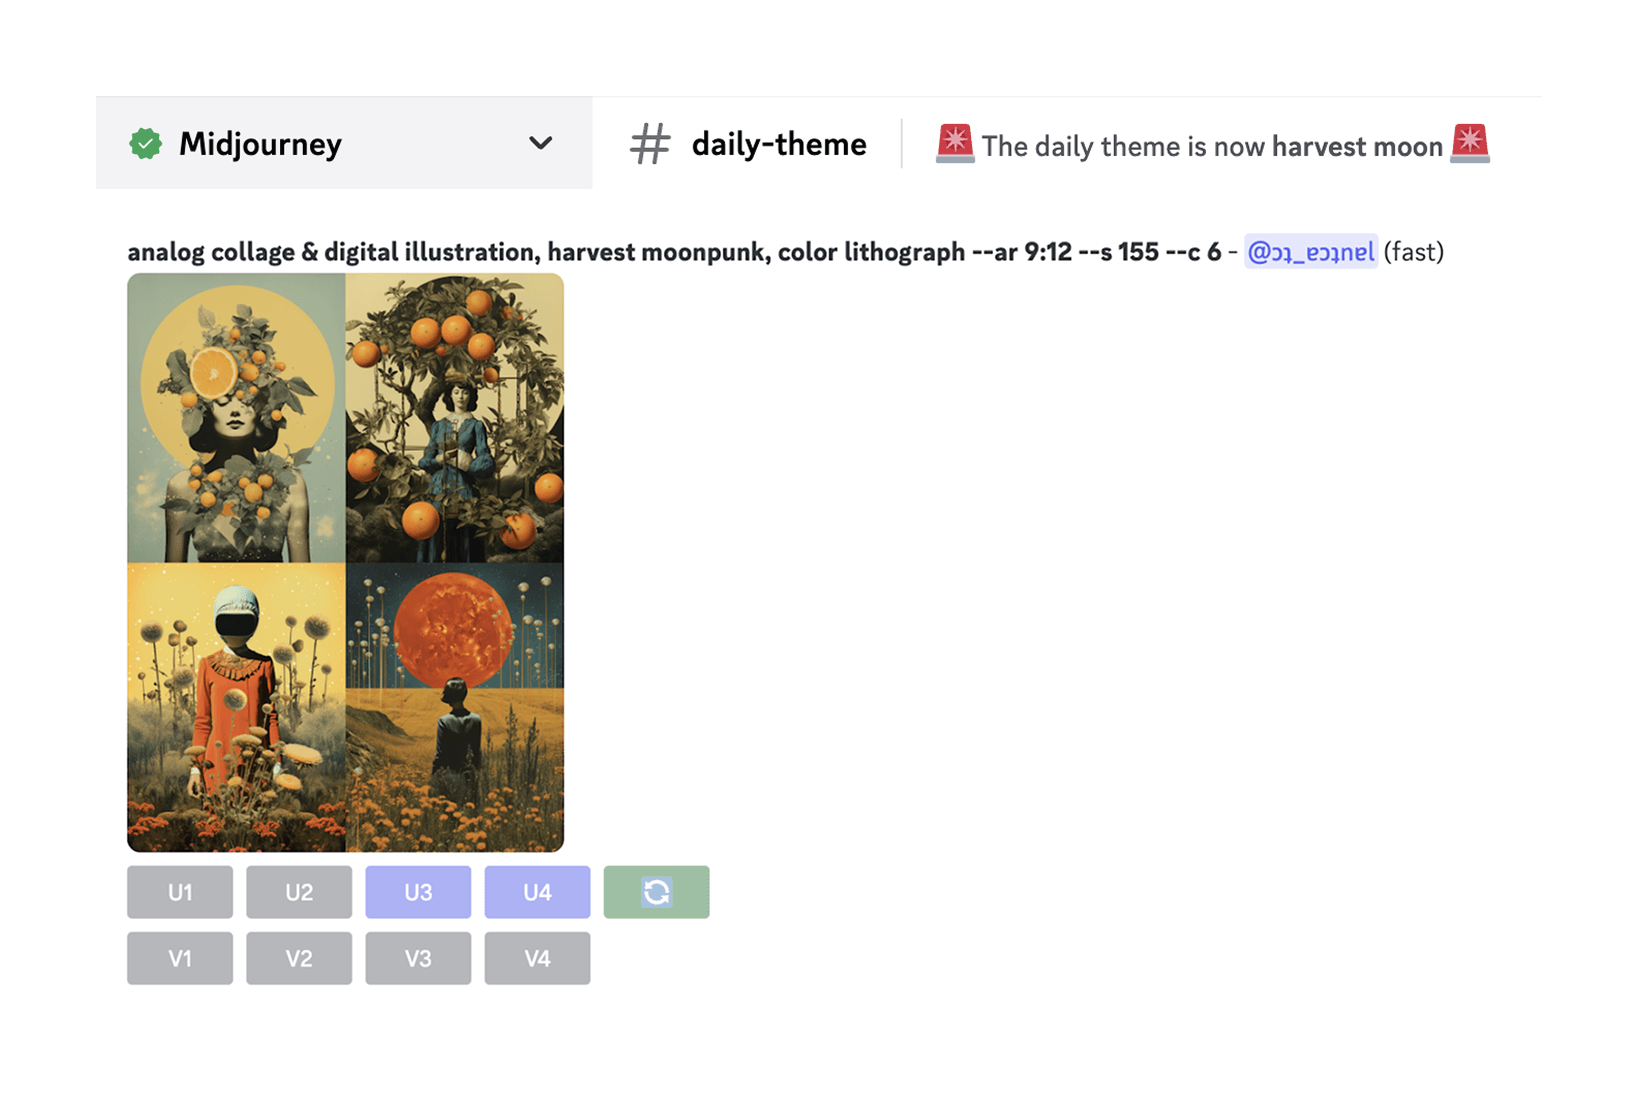Screen dimensions: 1638x1104
Task: Click the 'harvest moon' daily theme topic
Action: 1357,146
